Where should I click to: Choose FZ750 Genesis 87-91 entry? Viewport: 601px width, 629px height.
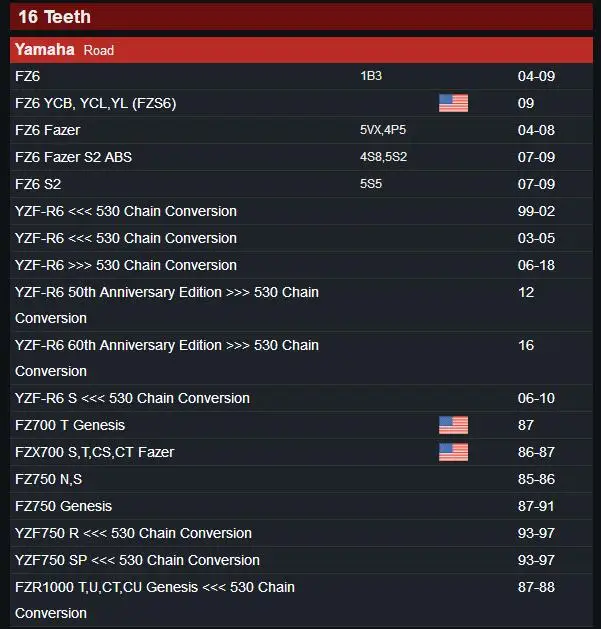coord(301,506)
